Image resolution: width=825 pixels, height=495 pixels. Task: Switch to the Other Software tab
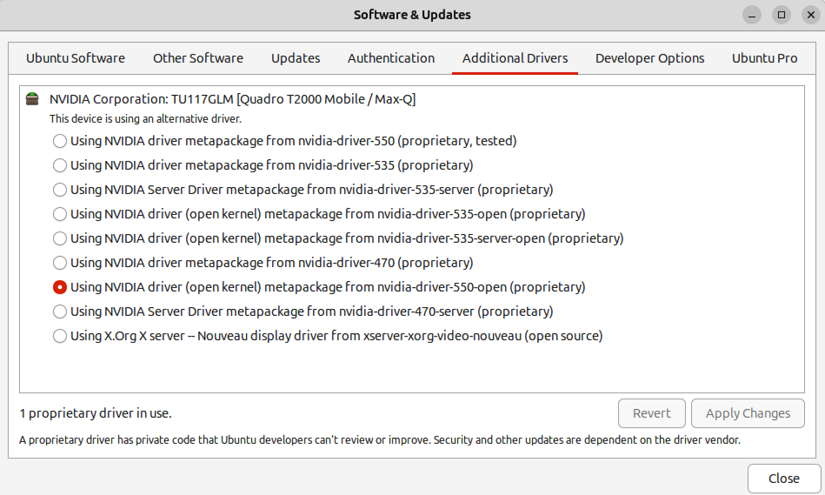pos(198,58)
